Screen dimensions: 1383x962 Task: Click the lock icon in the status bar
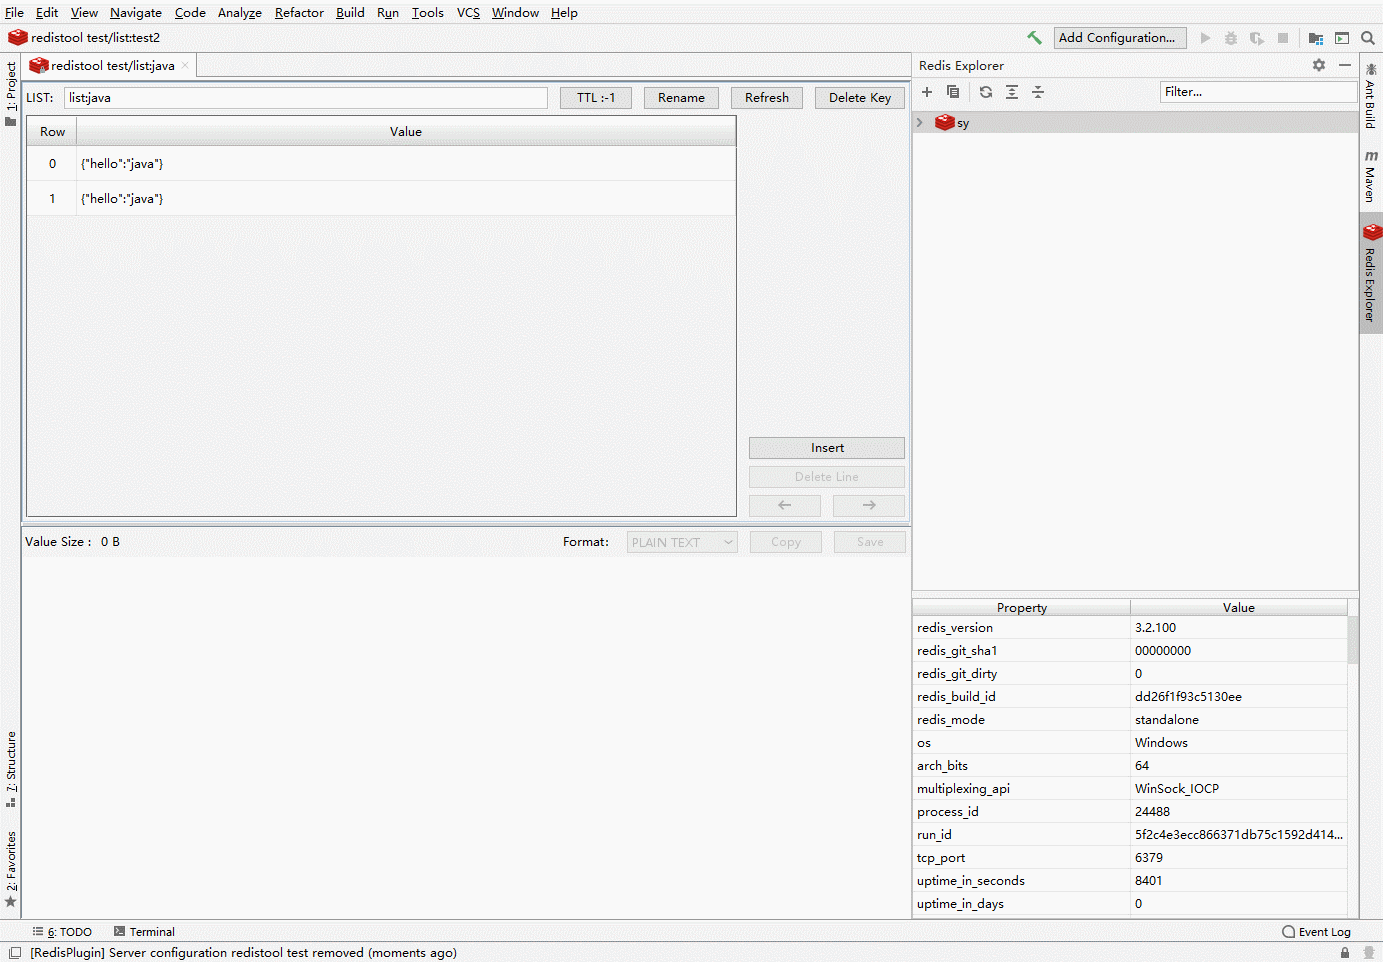[x=1345, y=953]
